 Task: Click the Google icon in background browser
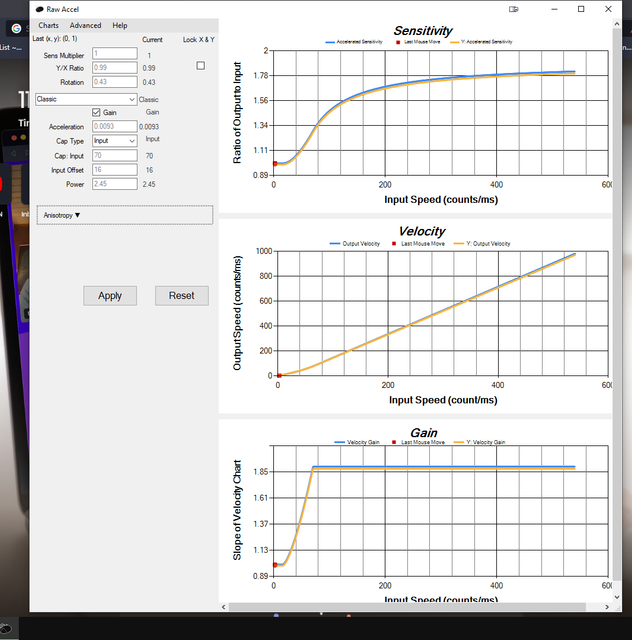[16, 28]
